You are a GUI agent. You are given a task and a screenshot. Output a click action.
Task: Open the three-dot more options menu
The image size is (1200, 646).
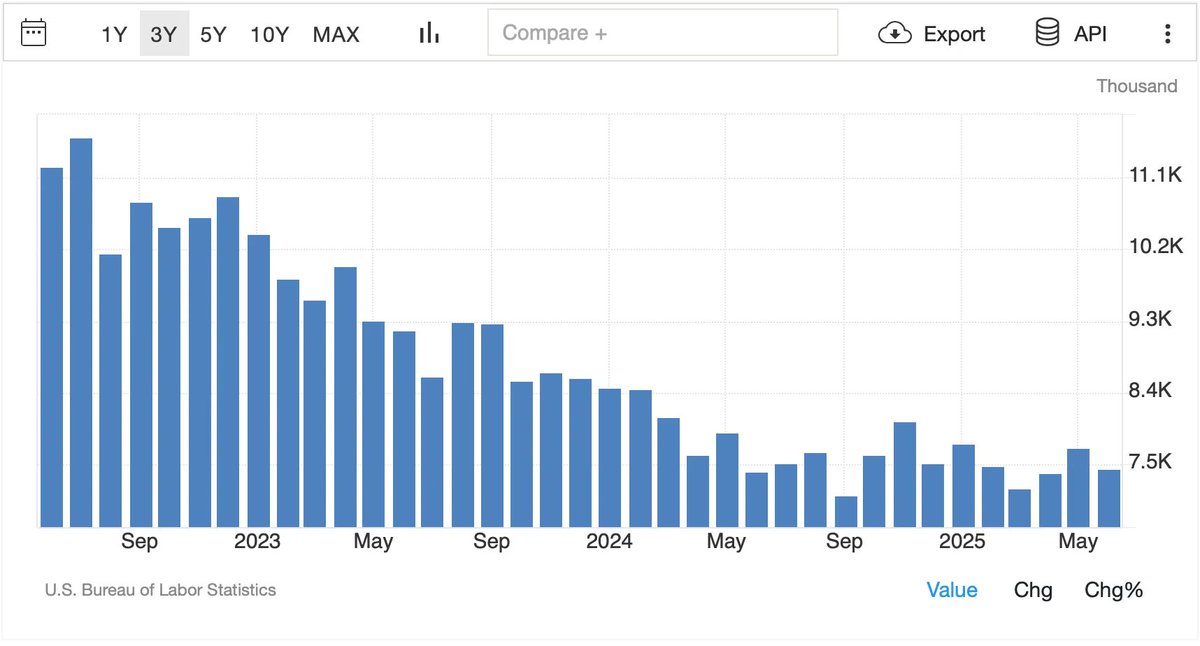click(x=1167, y=34)
